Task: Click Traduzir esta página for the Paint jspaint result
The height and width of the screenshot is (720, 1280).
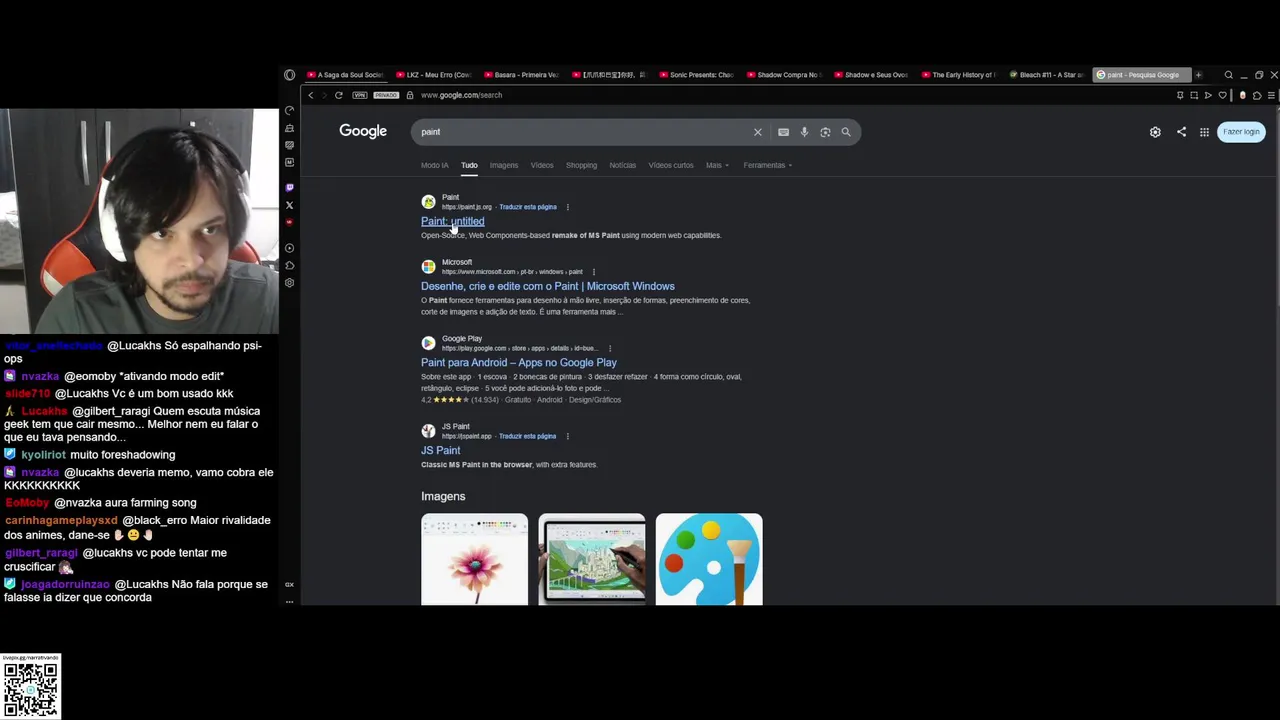Action: [x=528, y=207]
